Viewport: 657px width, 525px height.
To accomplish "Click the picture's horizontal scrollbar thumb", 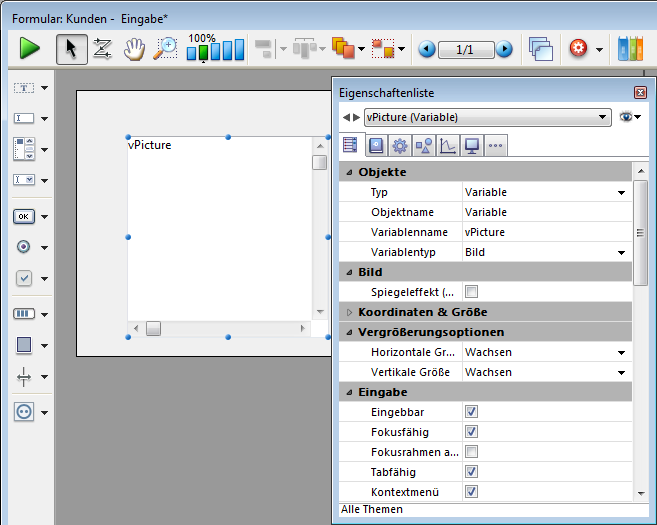I will [153, 328].
